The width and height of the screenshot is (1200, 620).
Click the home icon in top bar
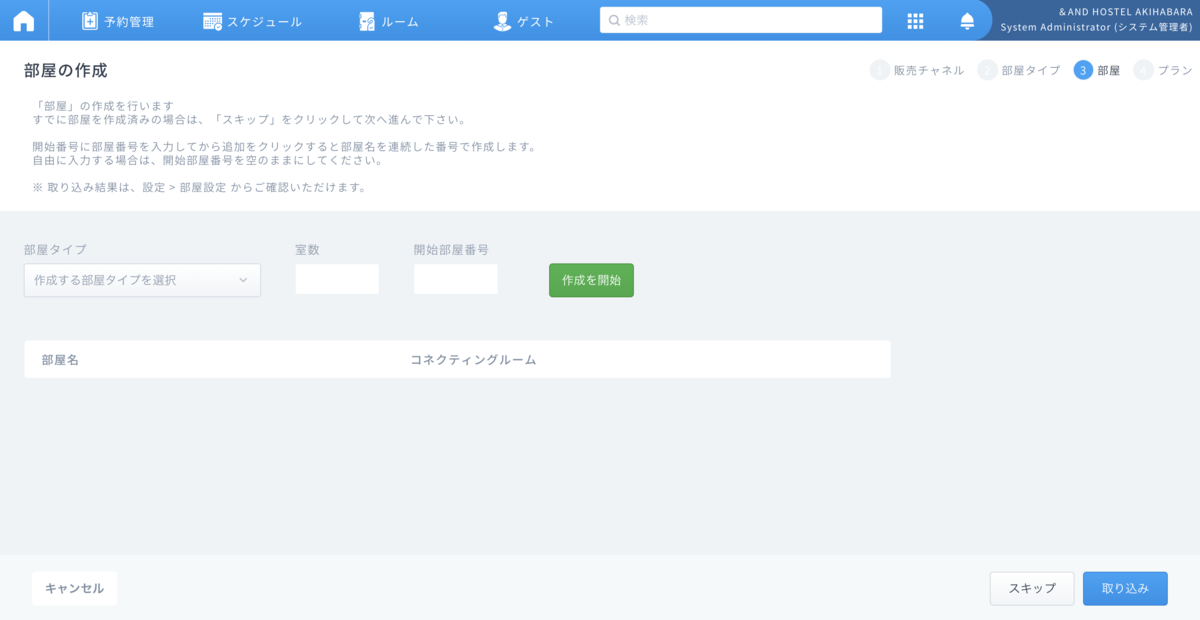23,21
